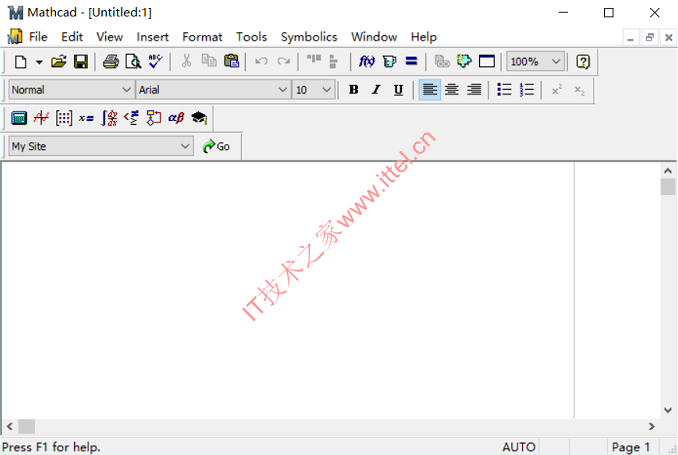Open the Greek symbol αβ toolbar palette
678x455 pixels.
tap(176, 118)
